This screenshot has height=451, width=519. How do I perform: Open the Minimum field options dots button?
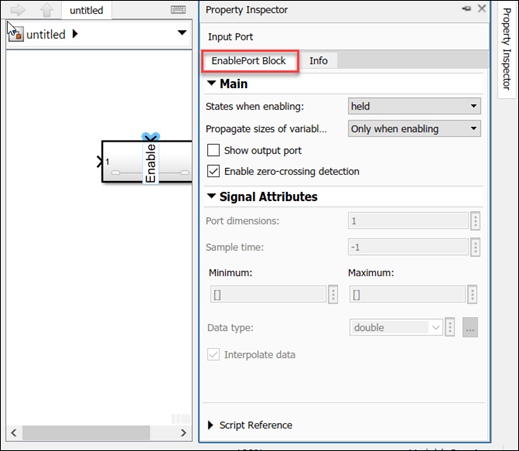pyautogui.click(x=333, y=294)
